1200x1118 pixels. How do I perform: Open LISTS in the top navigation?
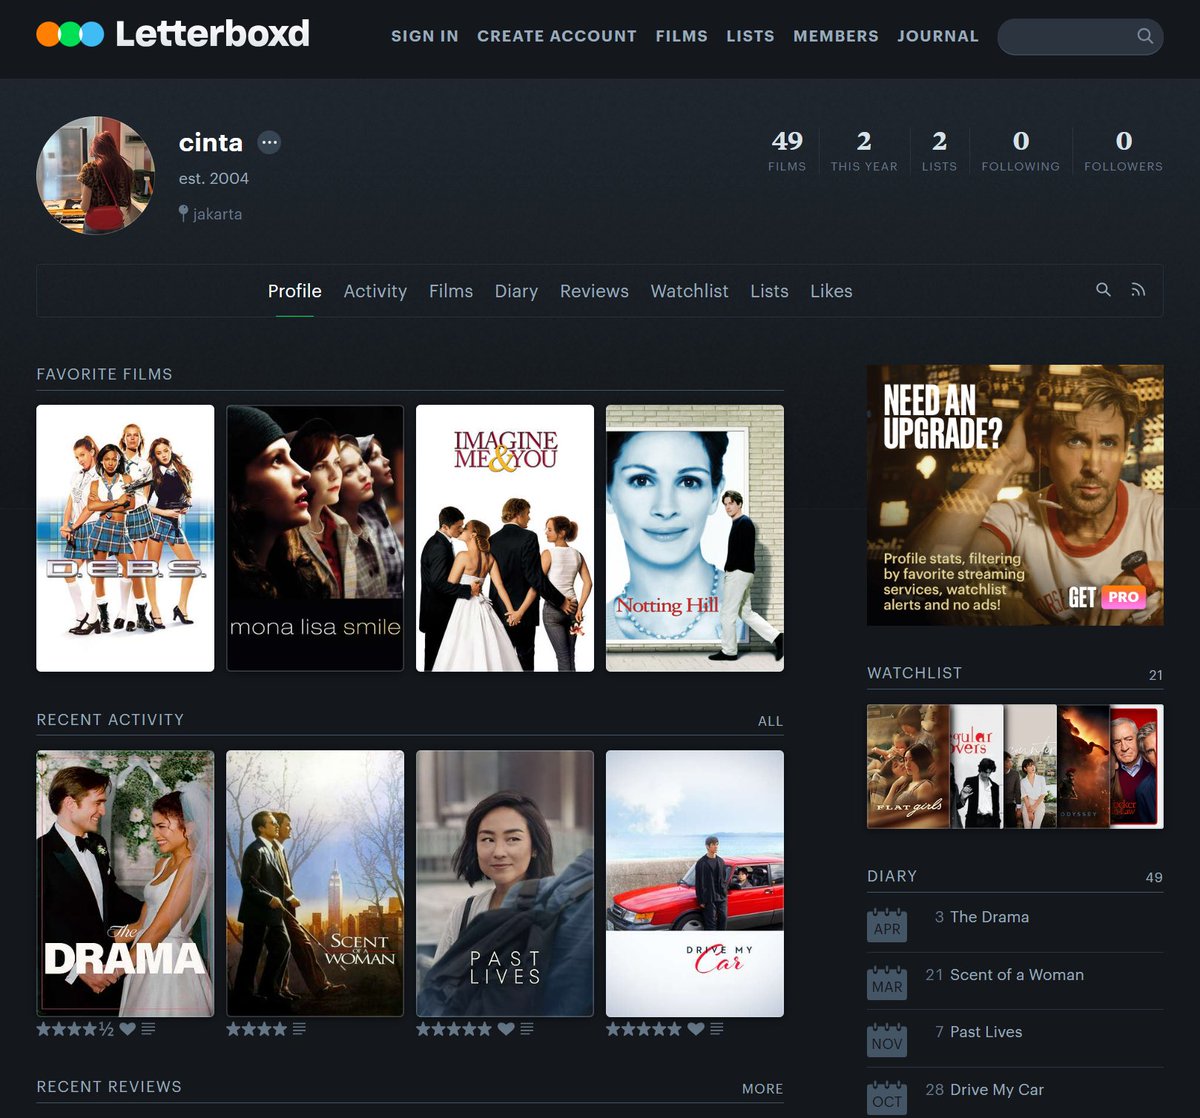pos(751,36)
